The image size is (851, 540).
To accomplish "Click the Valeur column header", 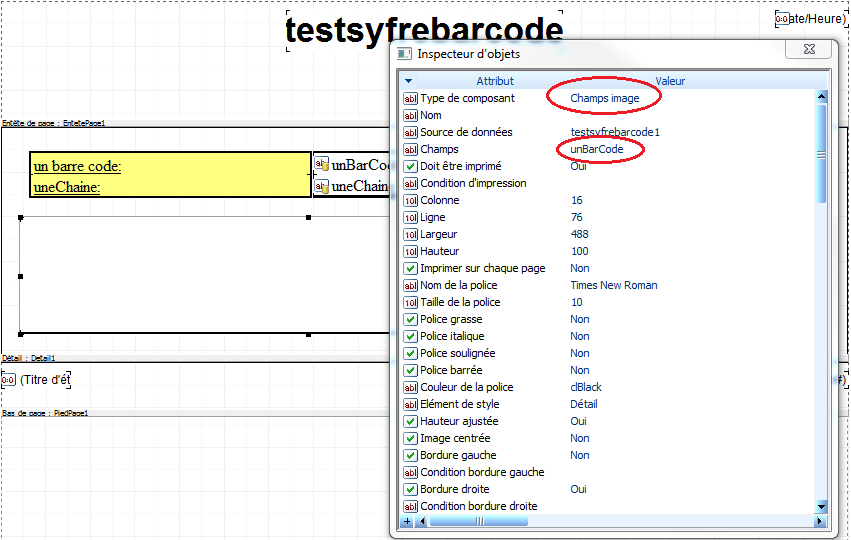I will pos(670,81).
